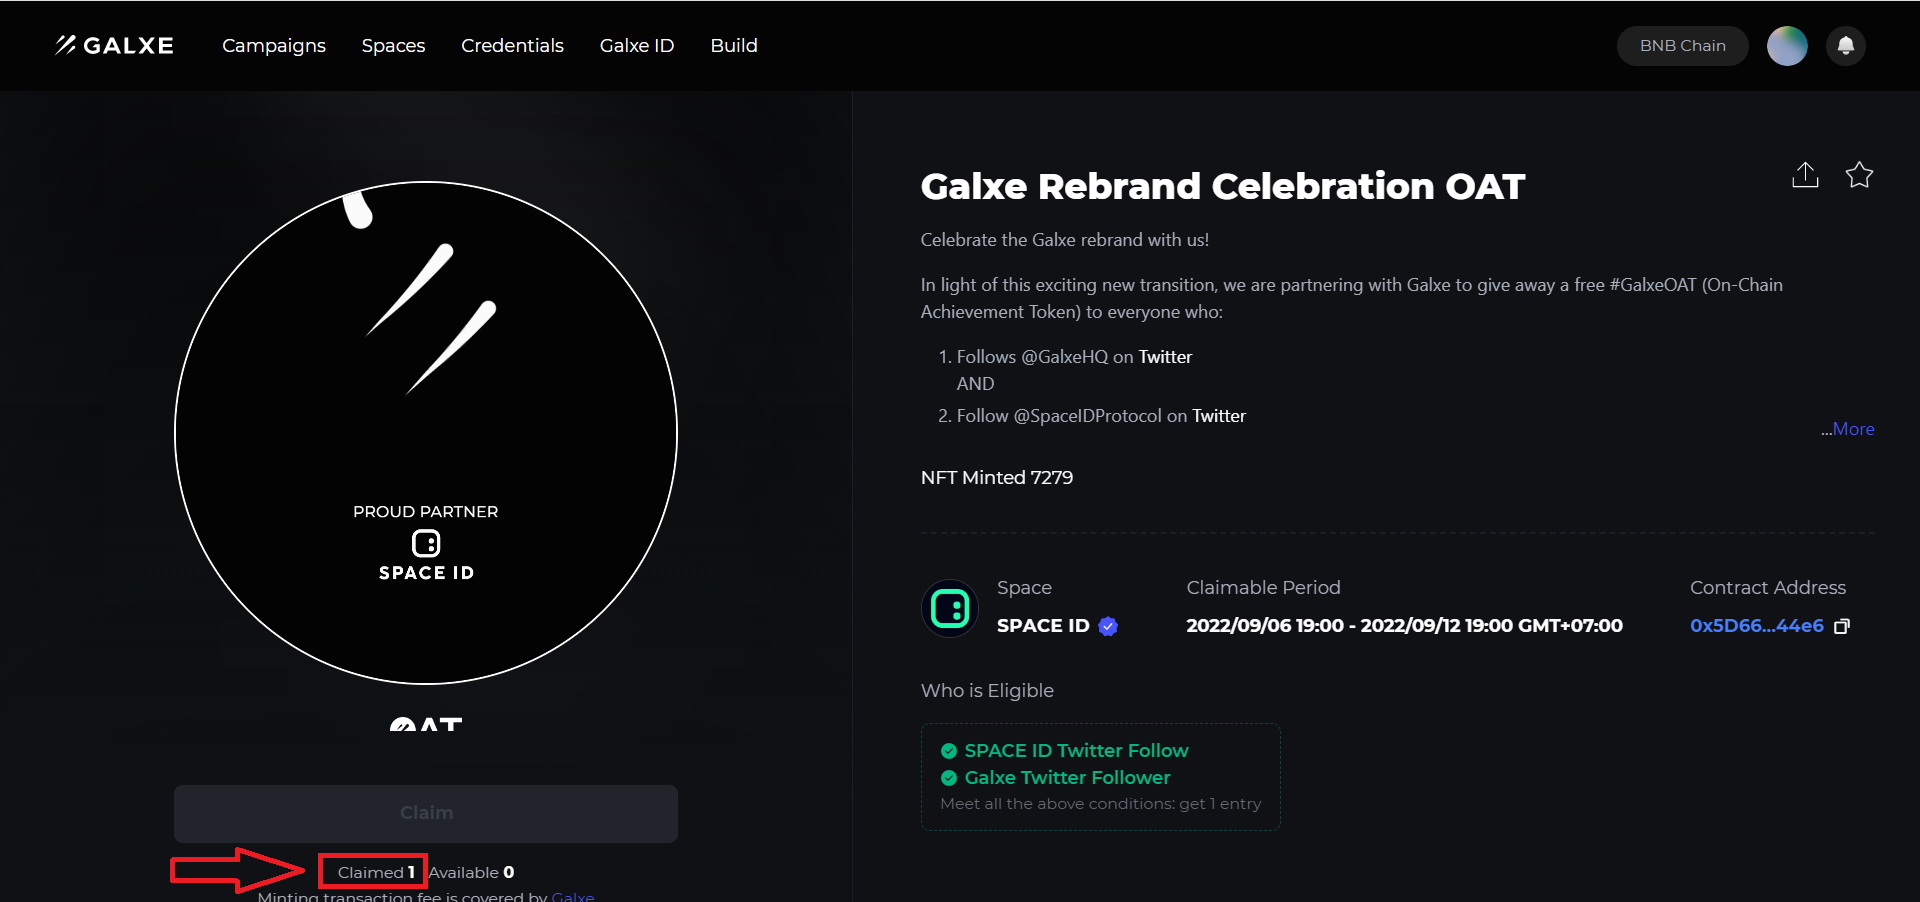1920x902 pixels.
Task: Open SPACE ID space name link
Action: click(x=1043, y=626)
